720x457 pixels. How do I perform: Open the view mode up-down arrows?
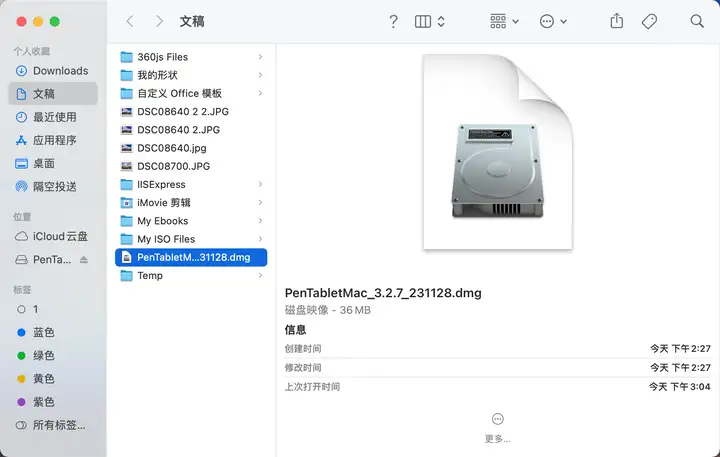coord(441,21)
